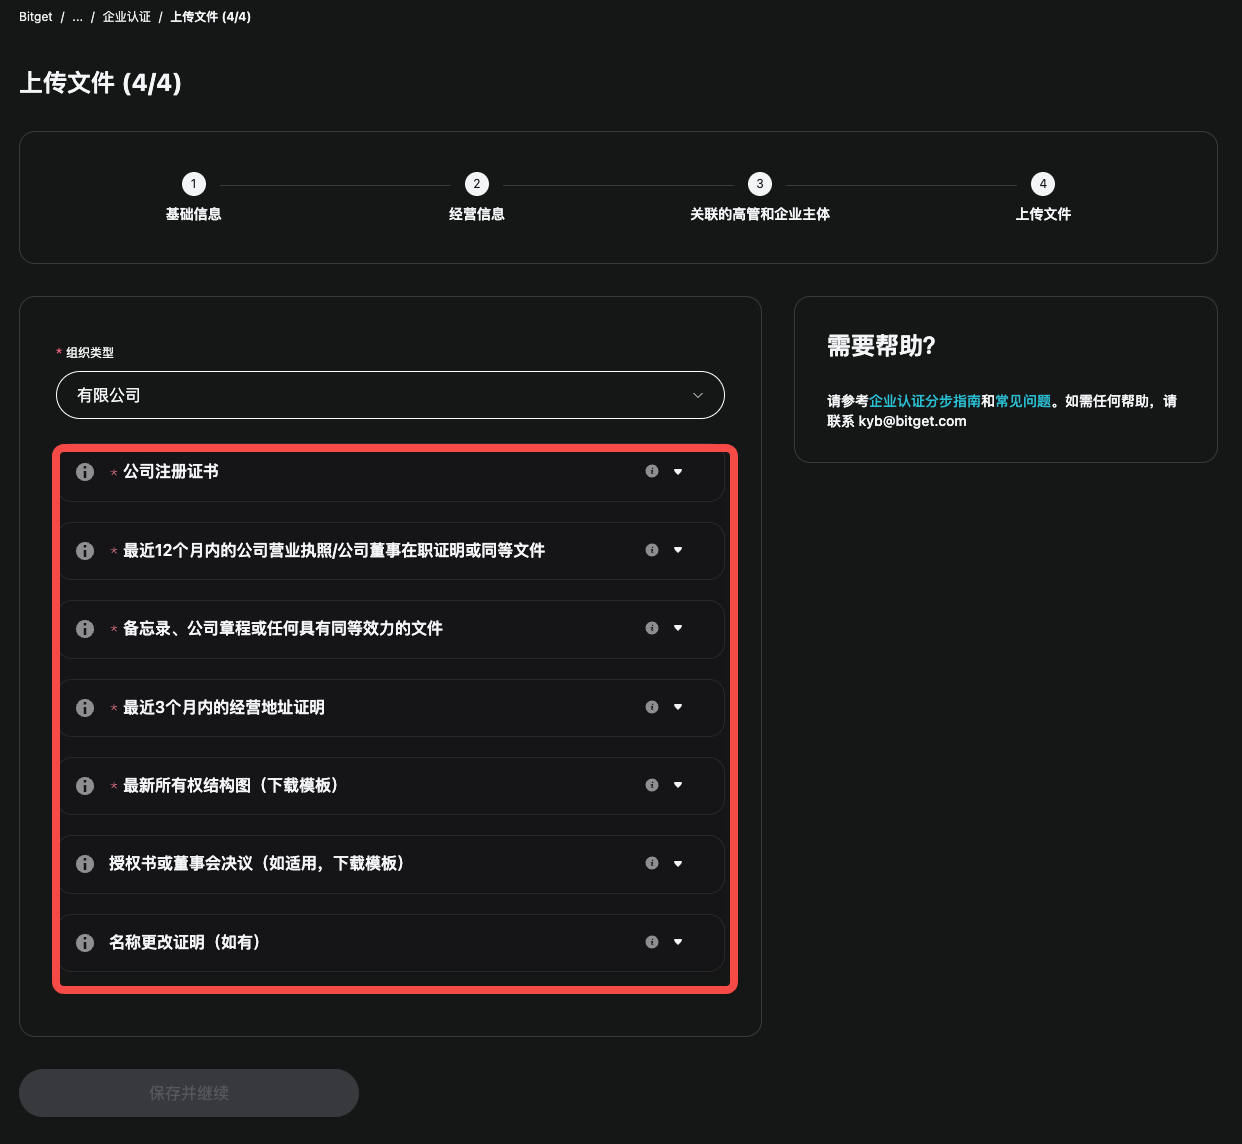This screenshot has height=1144, width=1242.
Task: Click the right info icon on 公司注册证书 row
Action: [651, 471]
